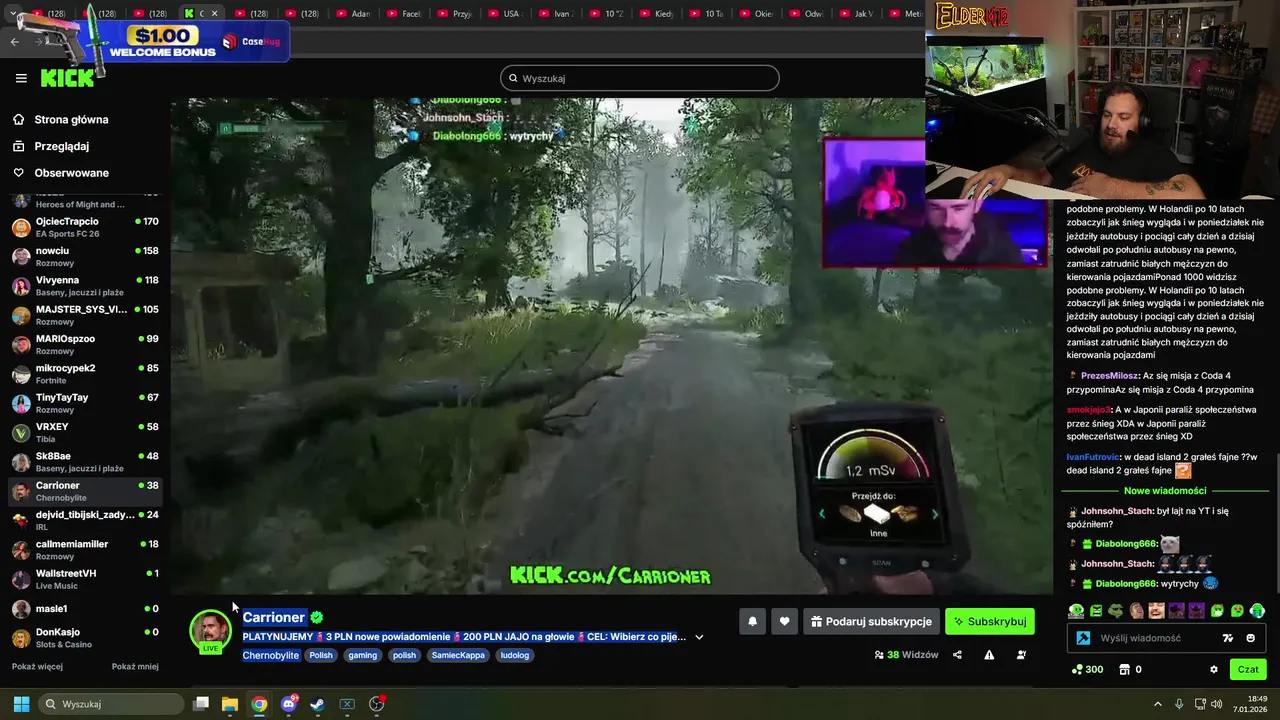Click the Carrioner channel name heading
1280x720 pixels.
click(x=273, y=617)
